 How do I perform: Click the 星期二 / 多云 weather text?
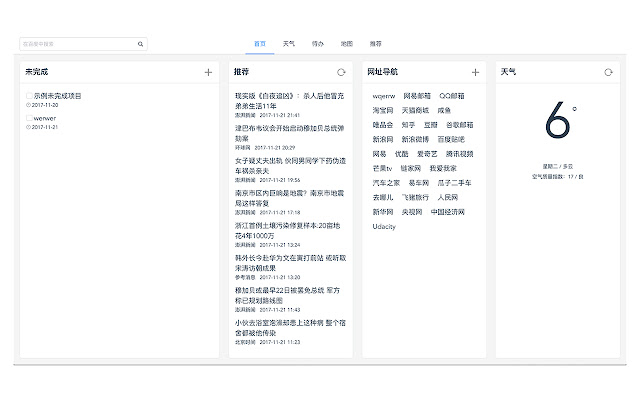point(558,167)
